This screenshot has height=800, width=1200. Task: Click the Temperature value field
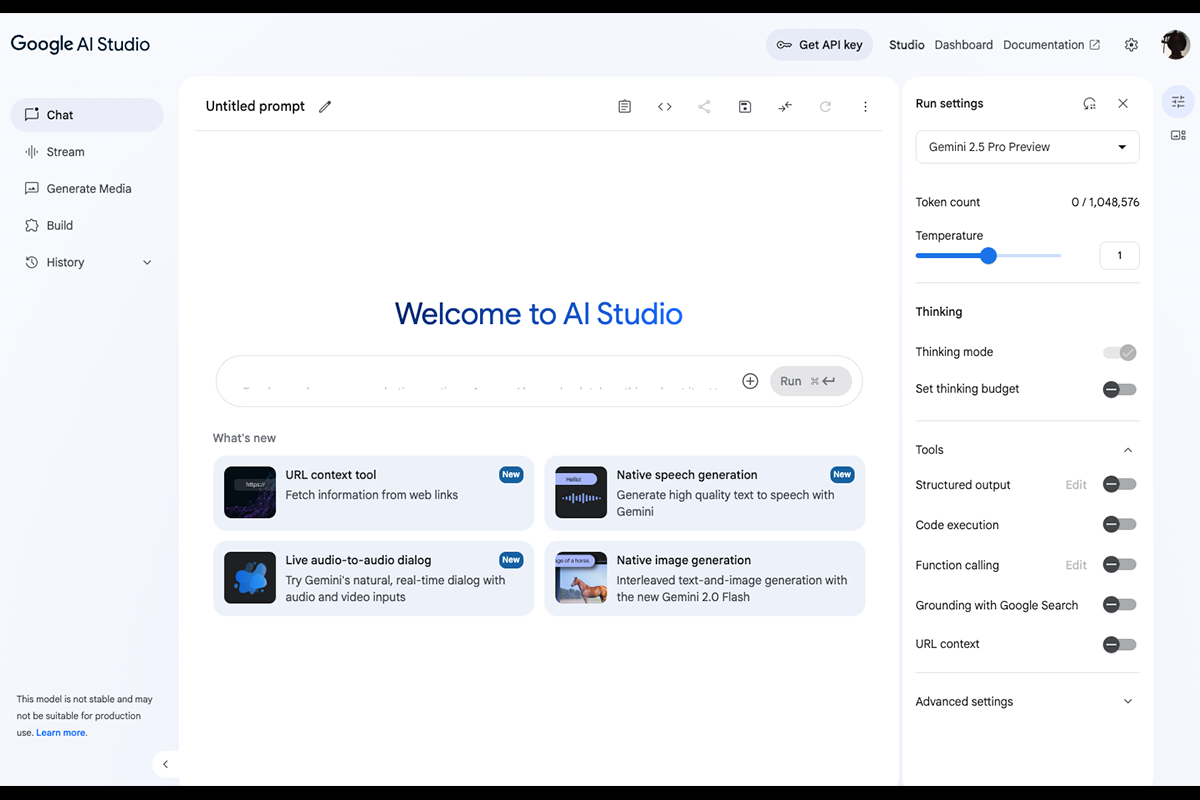click(x=1119, y=256)
